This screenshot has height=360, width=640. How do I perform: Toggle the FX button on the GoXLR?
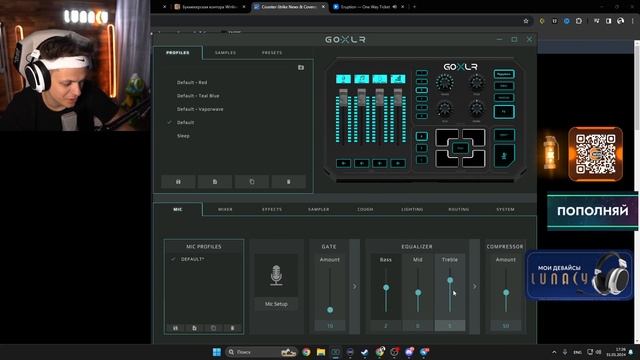[x=504, y=112]
